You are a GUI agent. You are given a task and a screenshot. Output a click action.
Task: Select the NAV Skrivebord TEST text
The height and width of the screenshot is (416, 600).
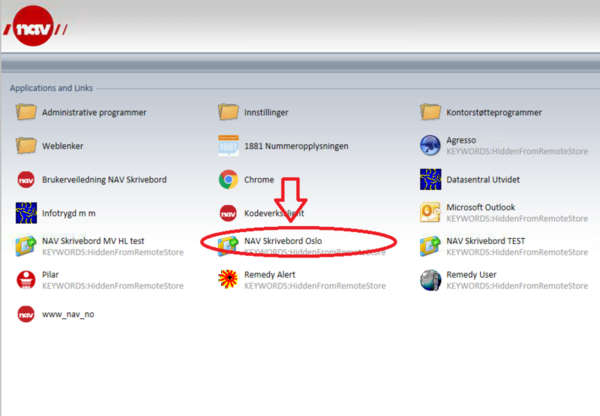pos(486,241)
